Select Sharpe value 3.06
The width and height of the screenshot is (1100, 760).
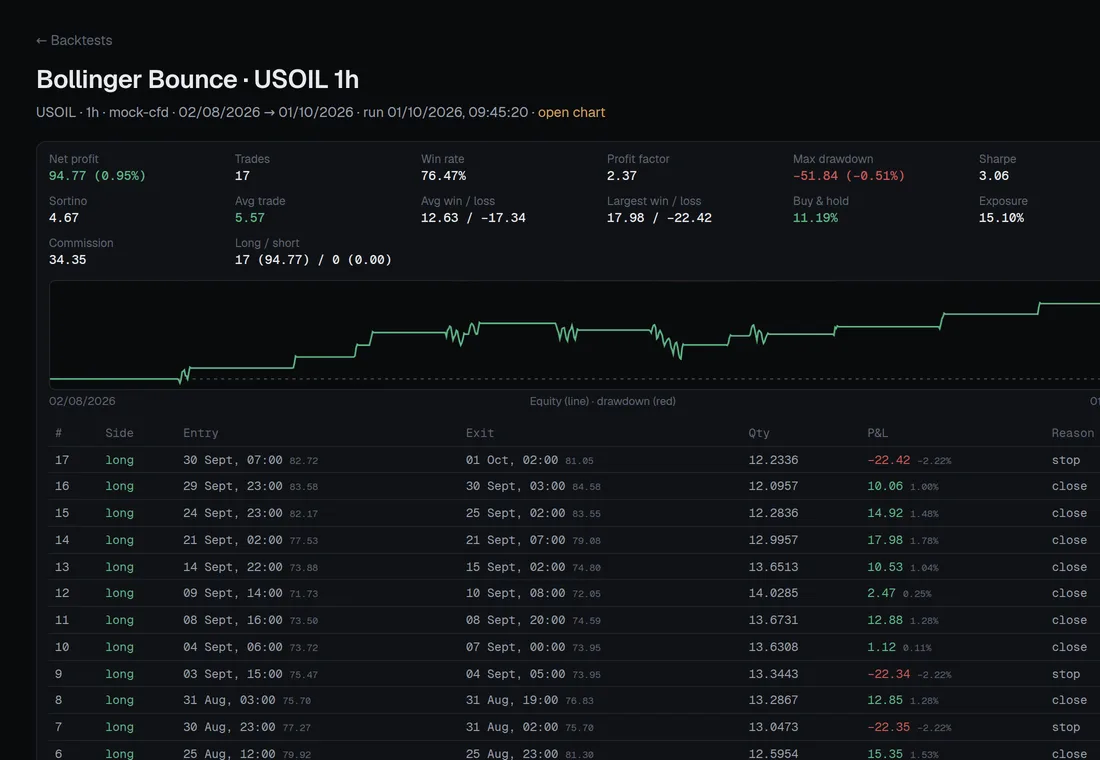click(x=994, y=175)
